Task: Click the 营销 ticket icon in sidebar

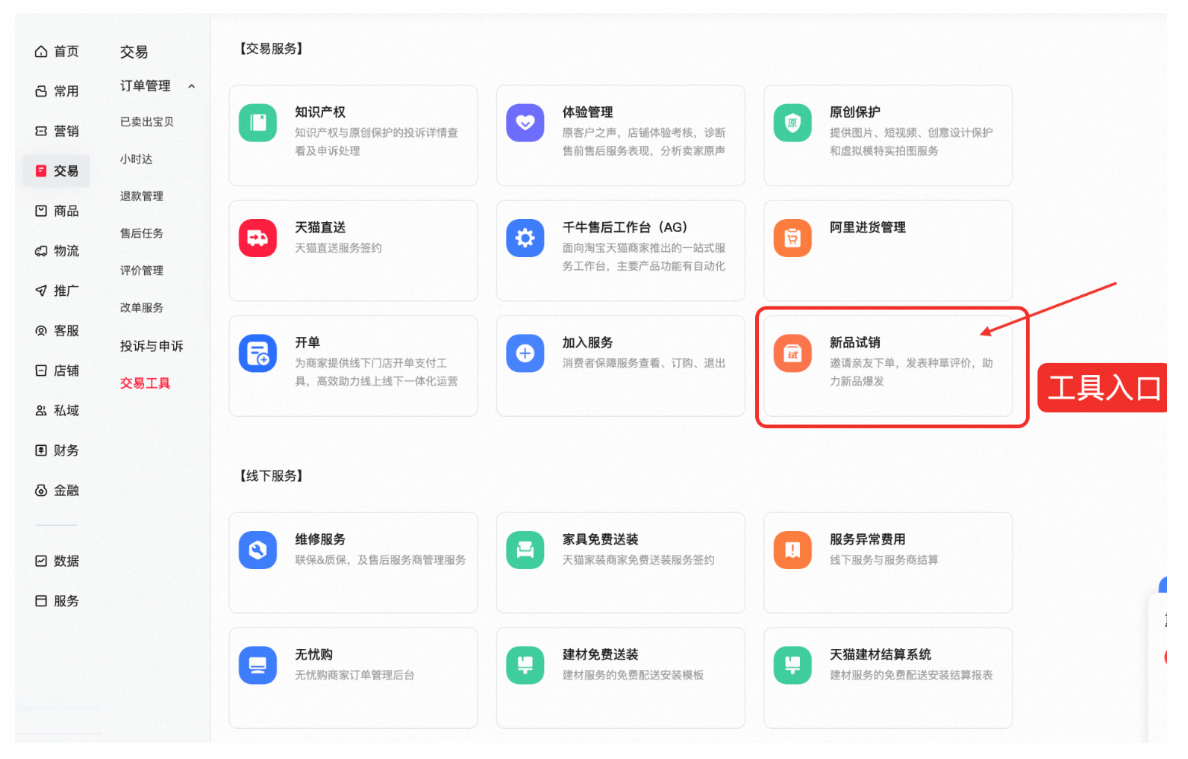Action: 41,131
